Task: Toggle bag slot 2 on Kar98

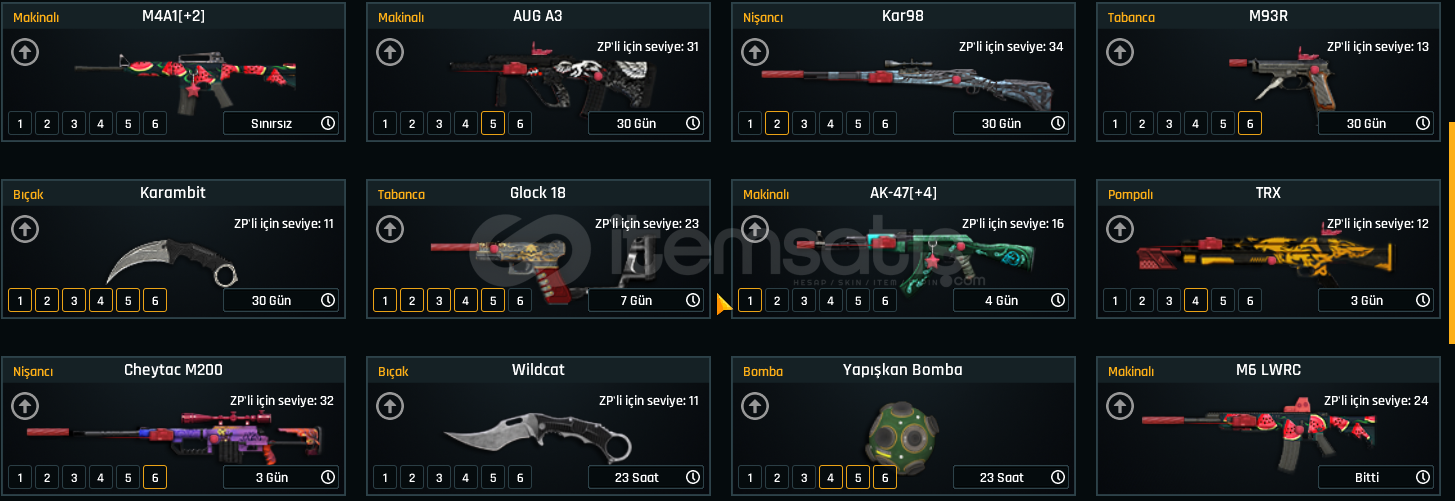Action: (776, 124)
